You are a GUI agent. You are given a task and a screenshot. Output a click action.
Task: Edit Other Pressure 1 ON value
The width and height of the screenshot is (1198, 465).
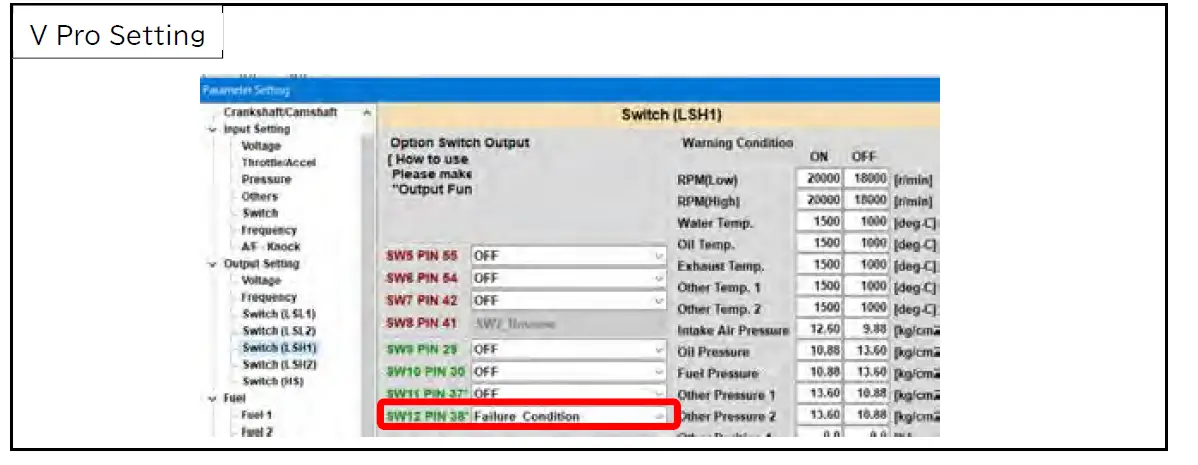pos(819,394)
